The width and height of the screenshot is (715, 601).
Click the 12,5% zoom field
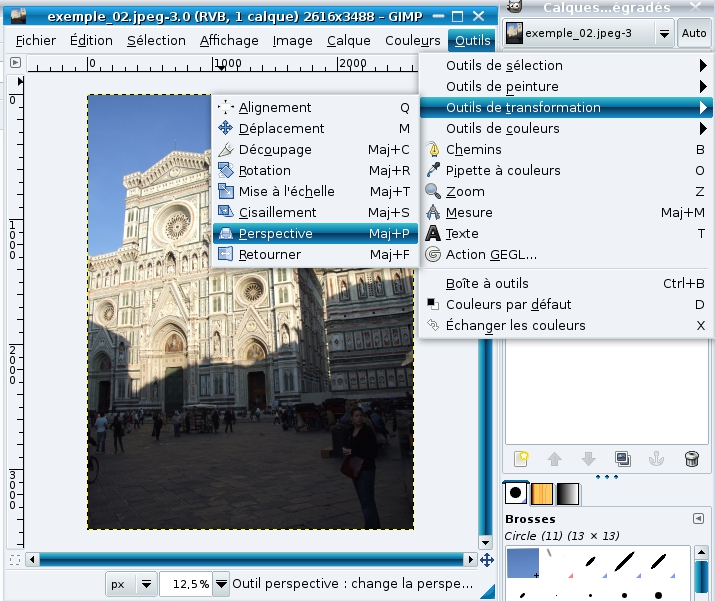click(187, 584)
